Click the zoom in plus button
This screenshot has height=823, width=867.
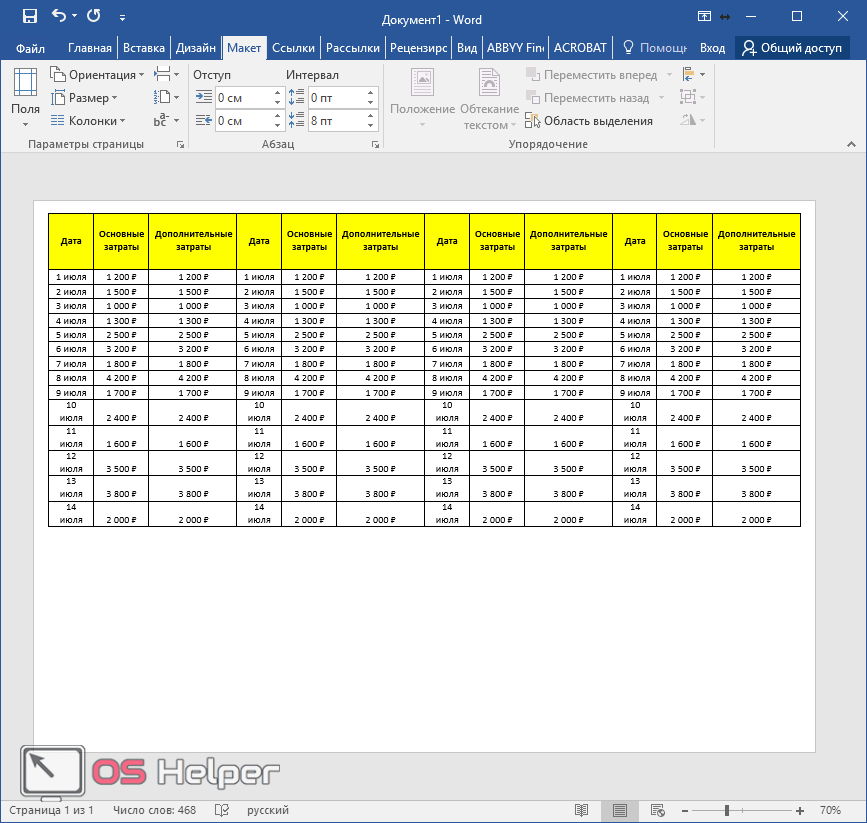pos(800,810)
